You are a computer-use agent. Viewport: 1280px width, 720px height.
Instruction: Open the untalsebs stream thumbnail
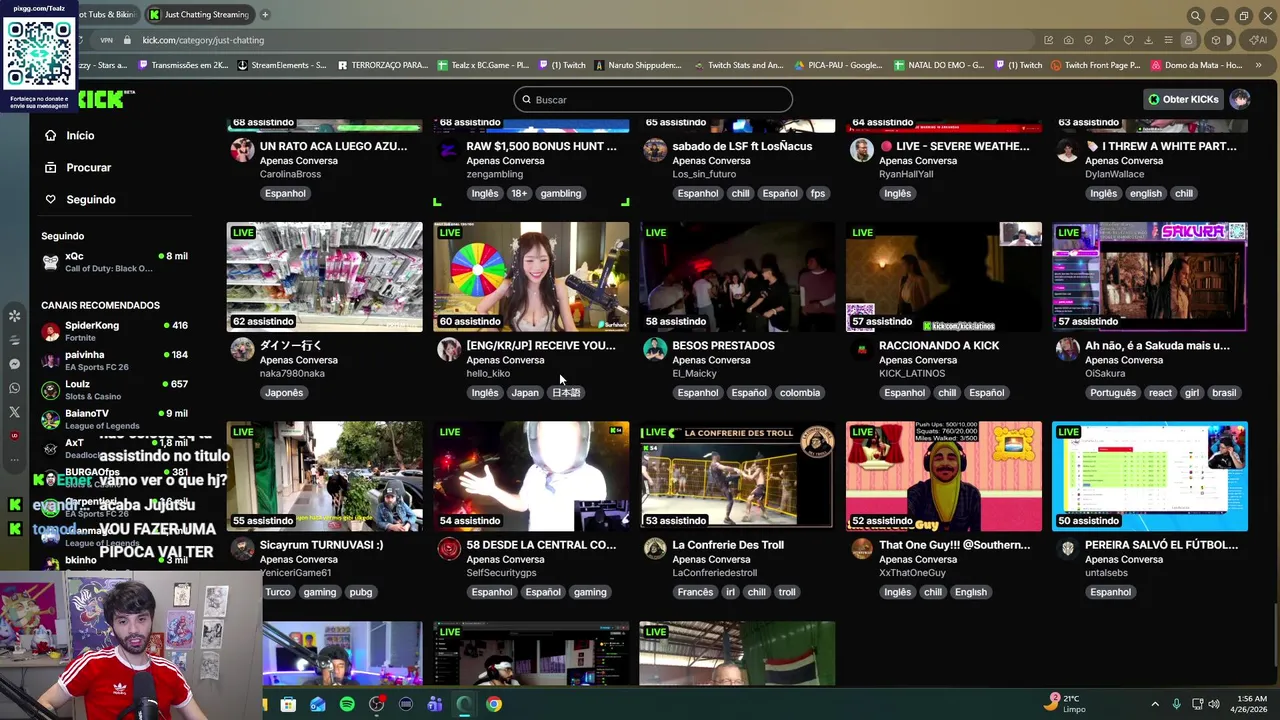(x=1150, y=476)
